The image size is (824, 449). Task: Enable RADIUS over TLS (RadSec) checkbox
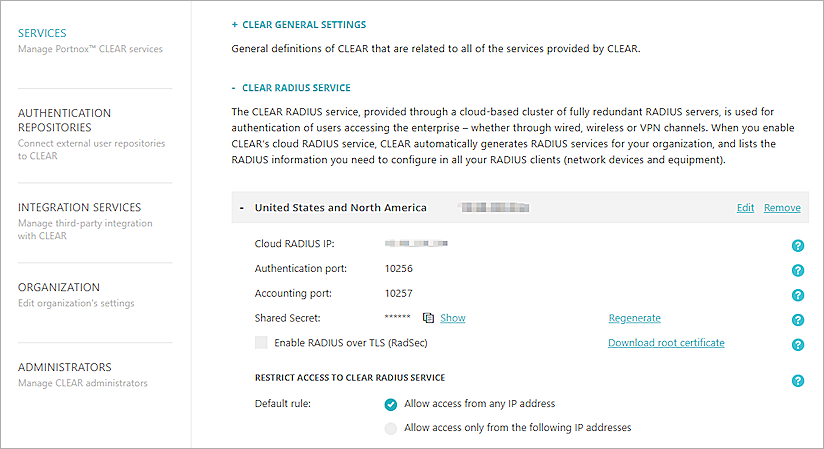click(262, 343)
